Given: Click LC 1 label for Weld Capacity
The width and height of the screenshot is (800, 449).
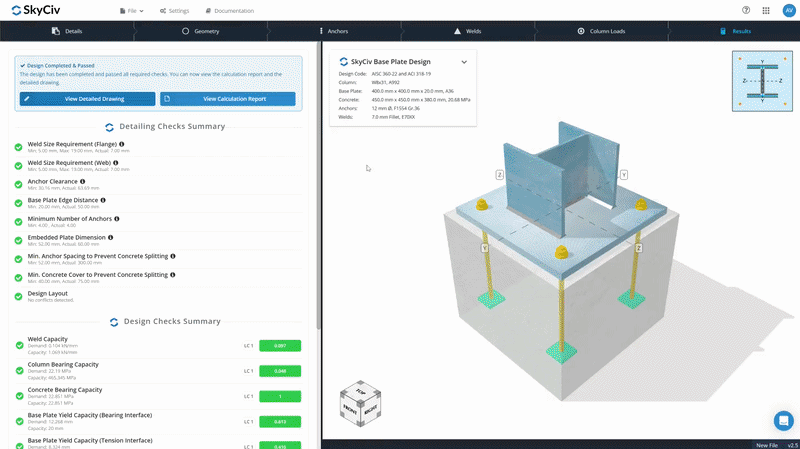Looking at the screenshot, I should [x=248, y=346].
